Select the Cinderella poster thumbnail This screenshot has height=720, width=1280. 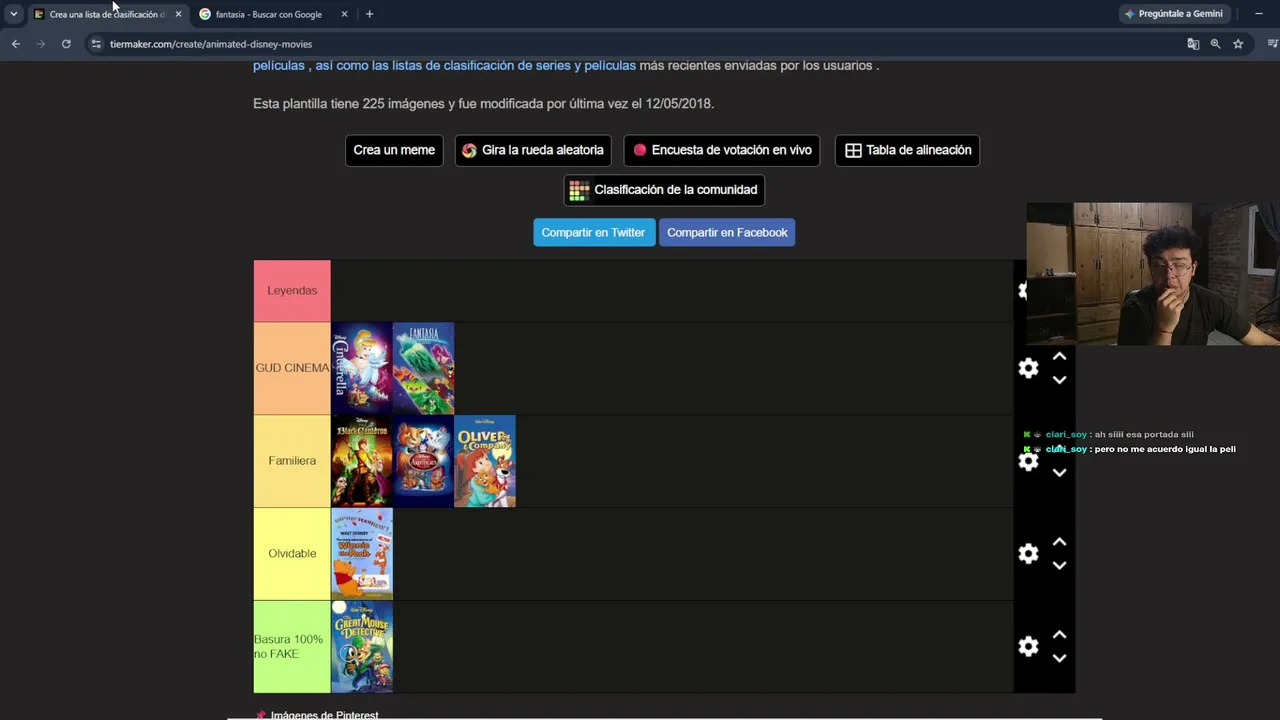(362, 368)
